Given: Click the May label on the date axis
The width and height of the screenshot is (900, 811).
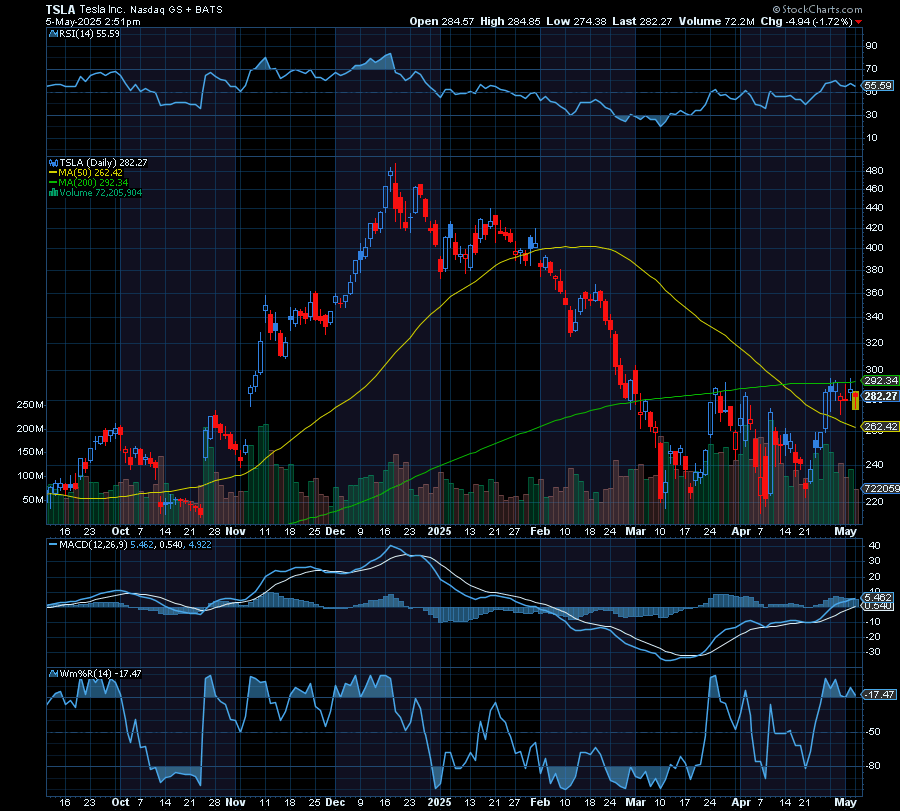Looking at the screenshot, I should pyautogui.click(x=847, y=531).
